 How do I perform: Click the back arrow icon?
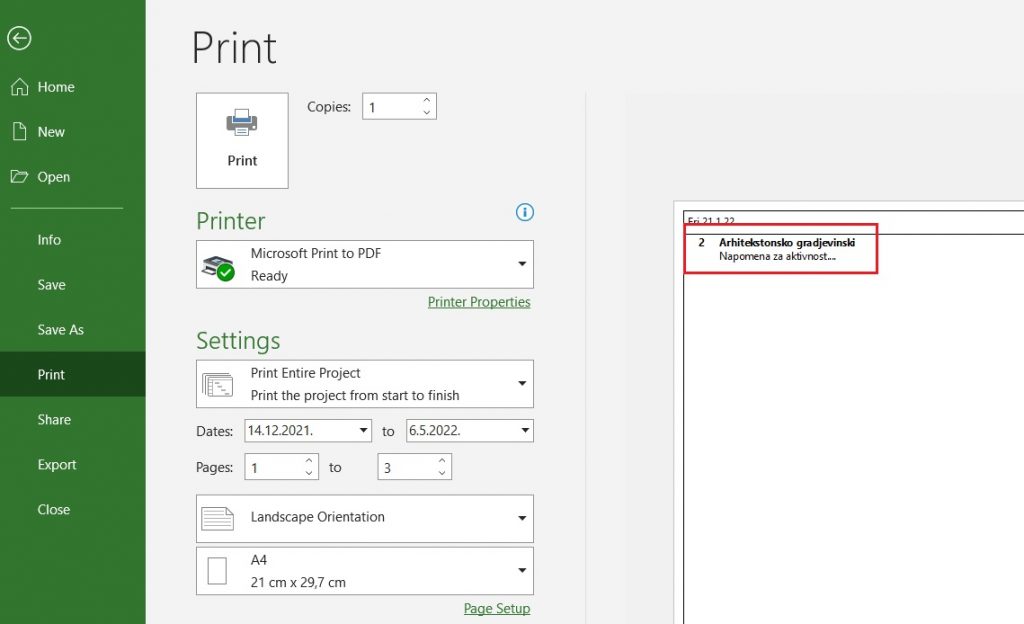[x=19, y=38]
